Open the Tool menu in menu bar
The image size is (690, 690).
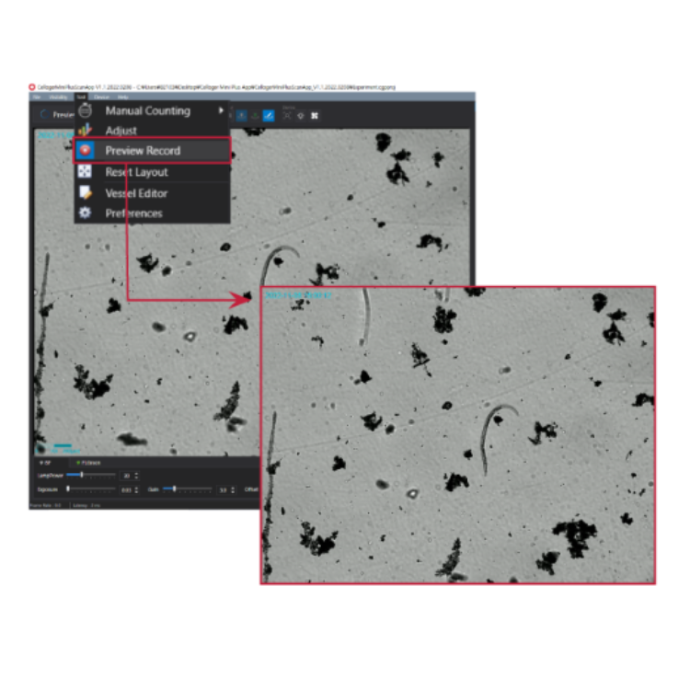pos(81,97)
